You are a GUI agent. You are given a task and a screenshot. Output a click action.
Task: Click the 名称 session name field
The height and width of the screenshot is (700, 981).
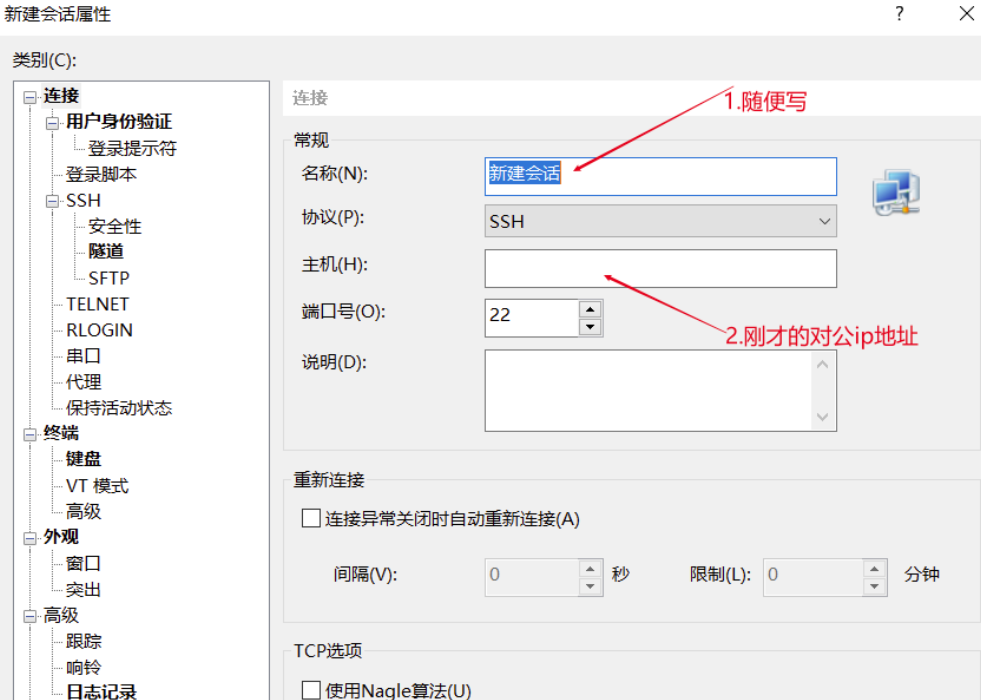point(660,176)
